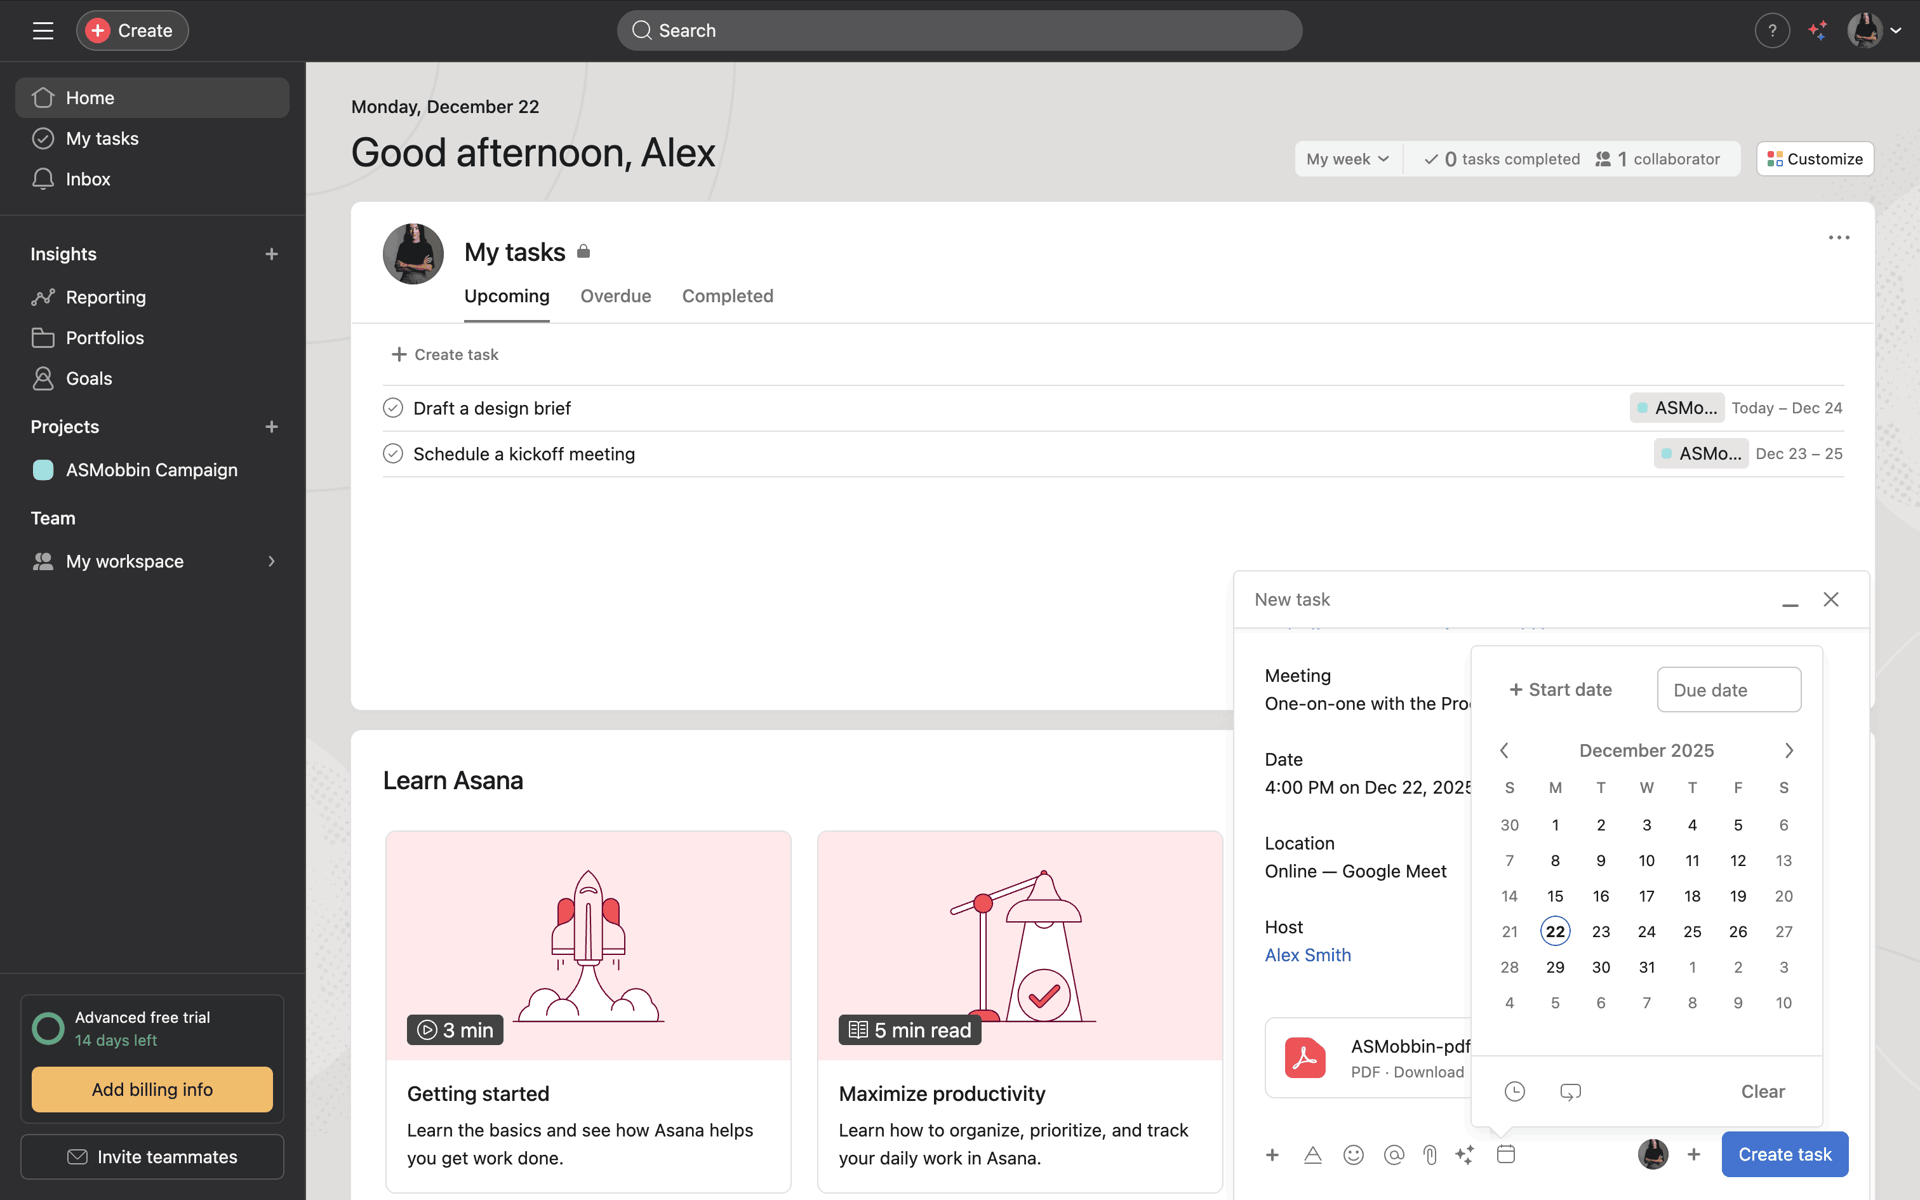Open text formatting icon in task toolbar
1920x1200 pixels.
pyautogui.click(x=1313, y=1155)
